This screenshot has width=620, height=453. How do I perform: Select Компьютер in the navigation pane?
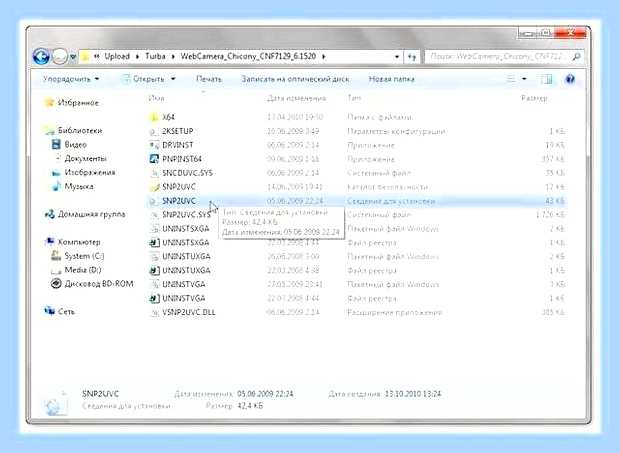coord(79,242)
